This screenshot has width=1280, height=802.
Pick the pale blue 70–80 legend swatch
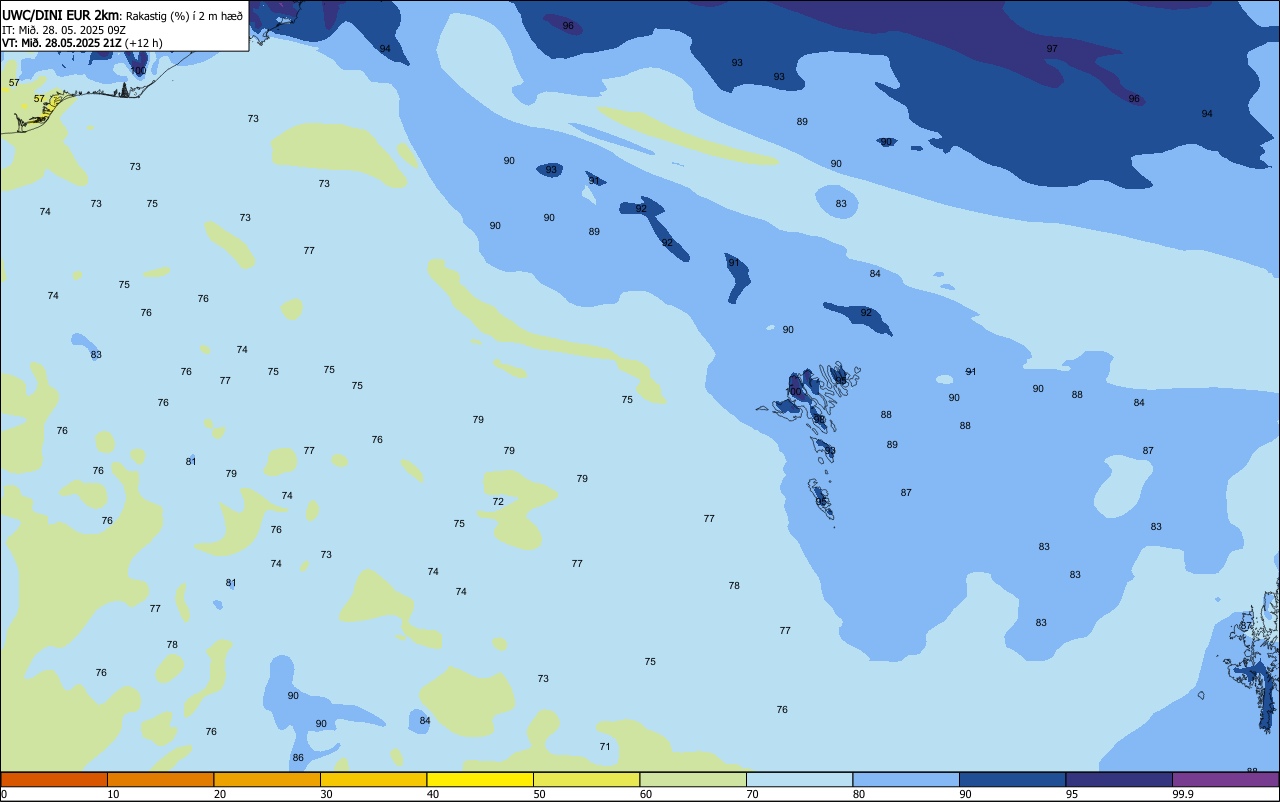tap(799, 779)
